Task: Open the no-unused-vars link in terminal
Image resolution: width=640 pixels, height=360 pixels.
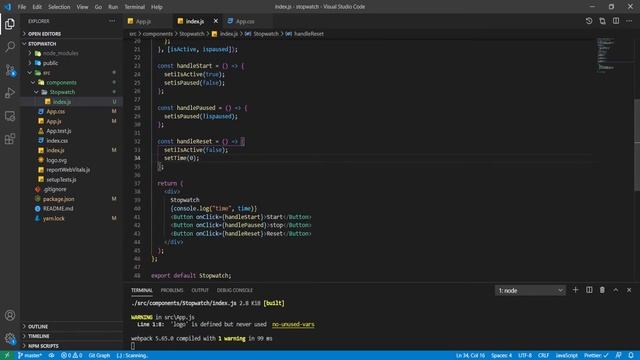Action: 293,324
